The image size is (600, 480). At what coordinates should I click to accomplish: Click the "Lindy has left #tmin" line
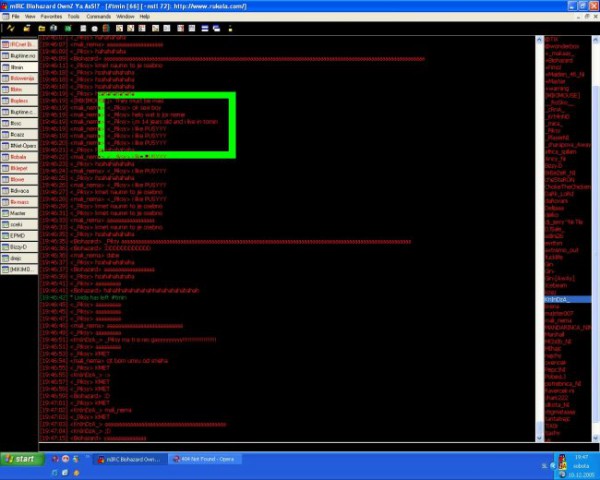pyautogui.click(x=98, y=297)
